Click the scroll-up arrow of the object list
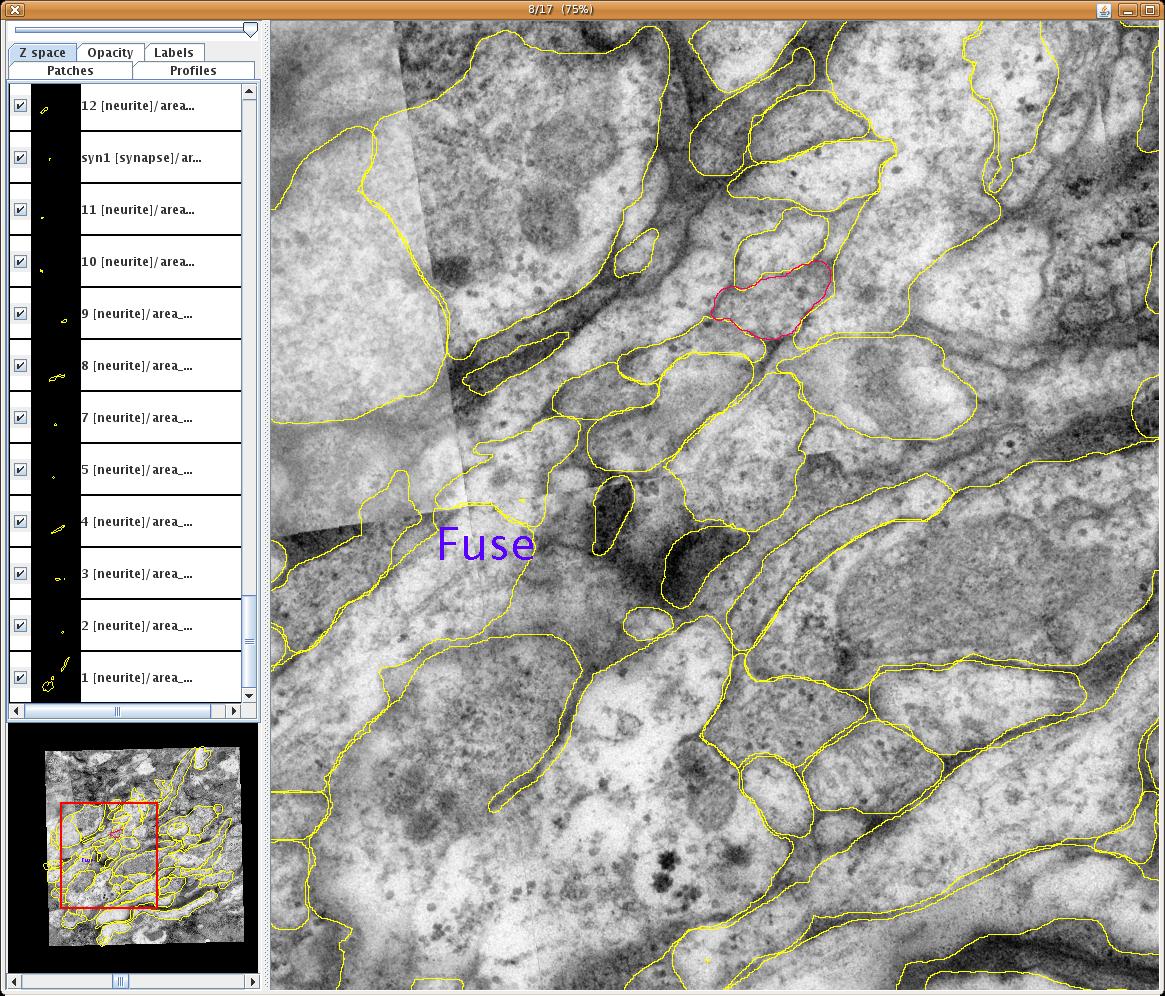The height and width of the screenshot is (996, 1165). (x=249, y=92)
